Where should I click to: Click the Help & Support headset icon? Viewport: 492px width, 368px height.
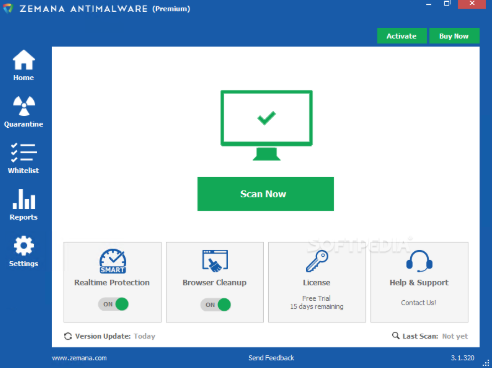[x=419, y=261]
